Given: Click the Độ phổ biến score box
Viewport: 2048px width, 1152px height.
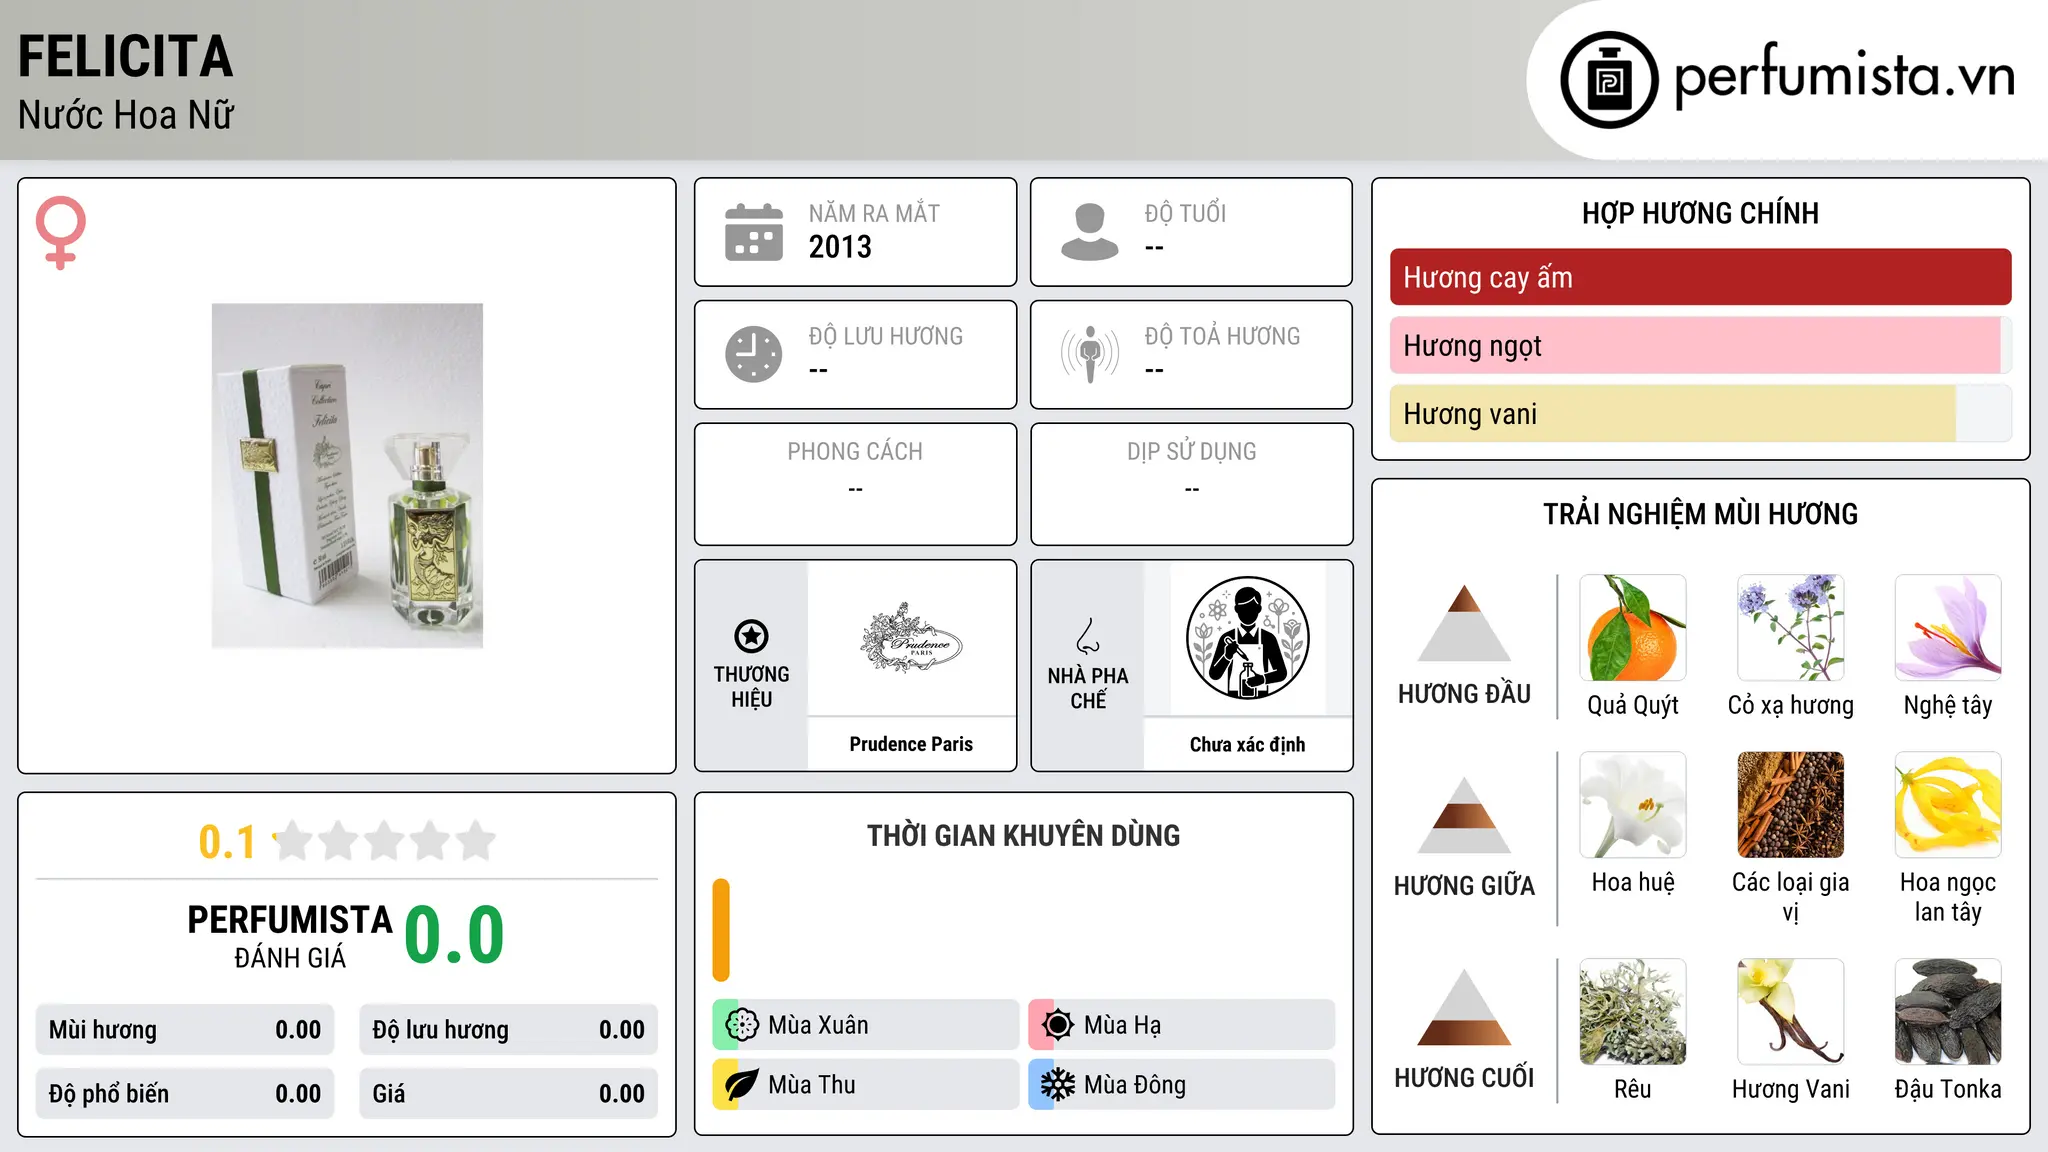Looking at the screenshot, I should tap(185, 1094).
